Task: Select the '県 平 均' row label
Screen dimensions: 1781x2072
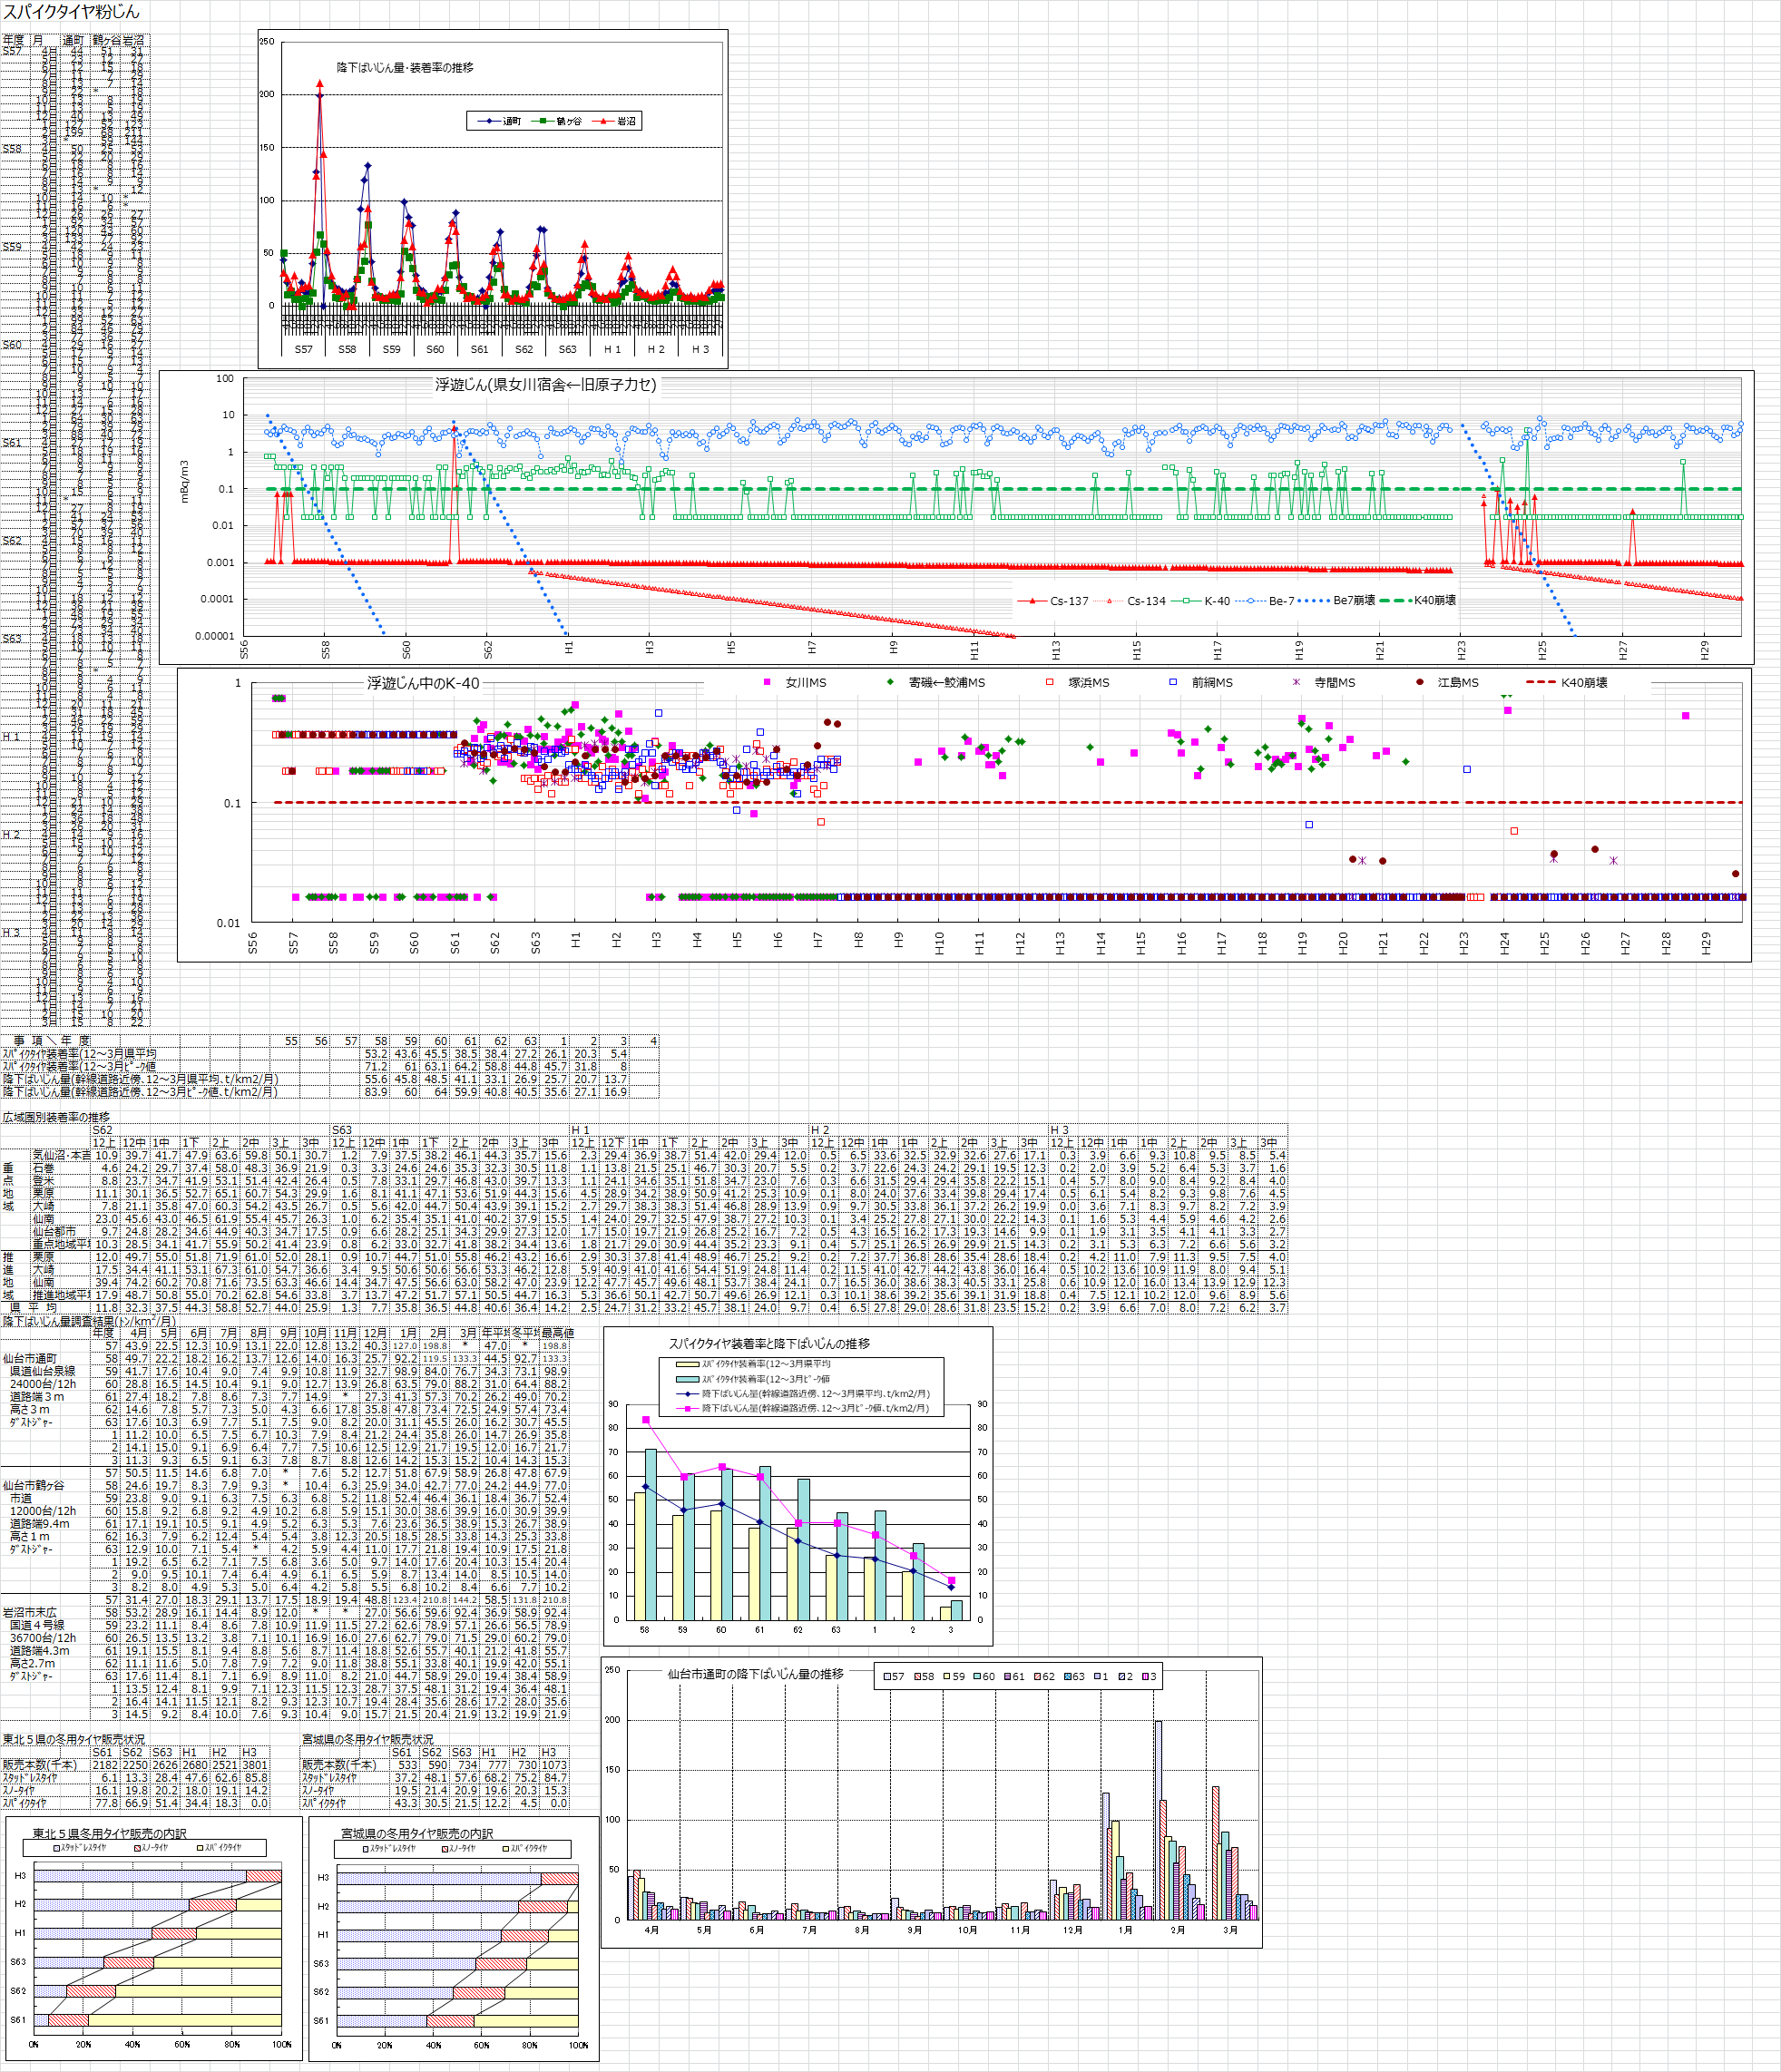Action: (x=35, y=1308)
